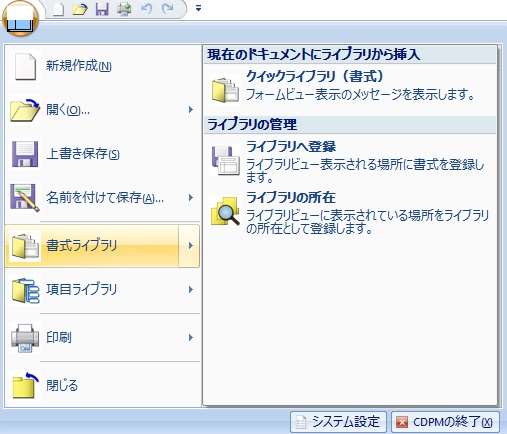
Task: Click the new document icon in quick access toolbar
Action: pos(58,9)
